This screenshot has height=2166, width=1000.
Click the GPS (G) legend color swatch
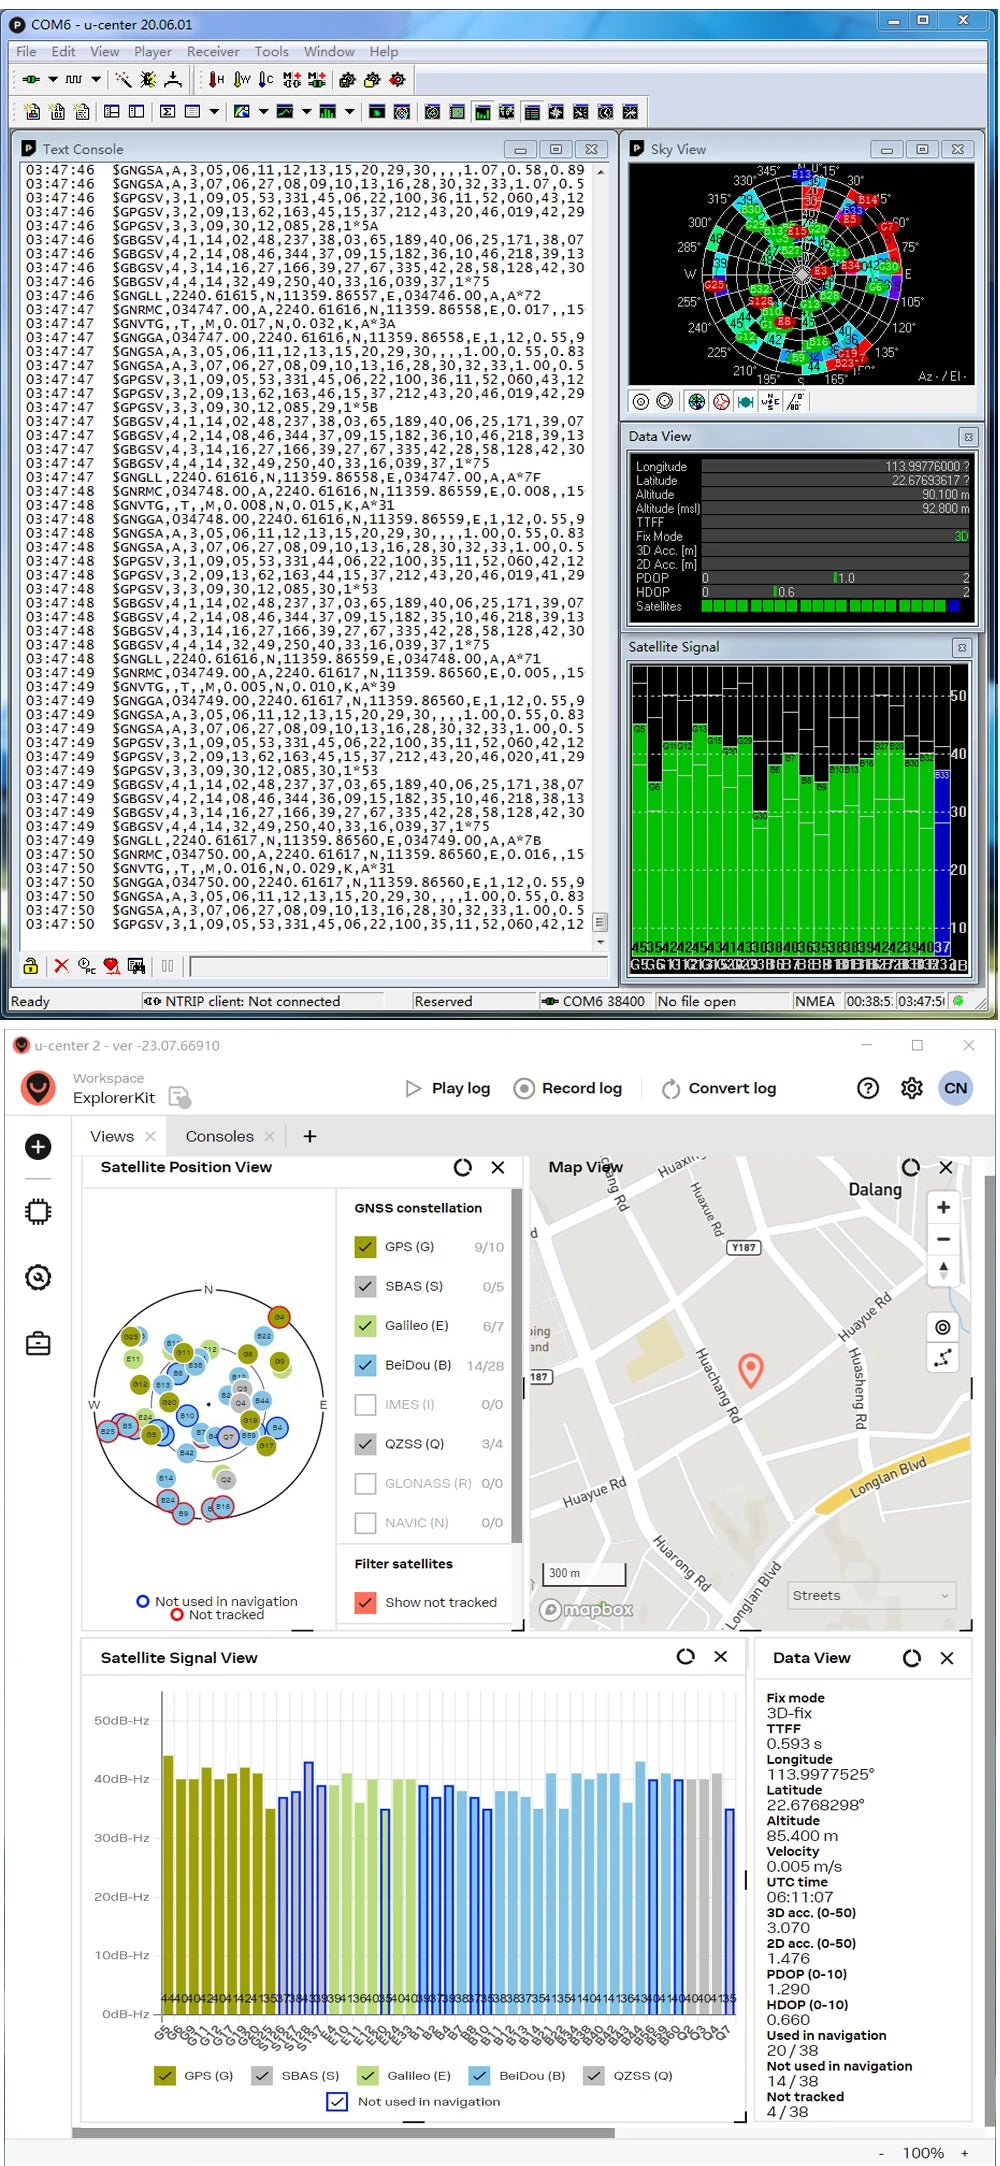165,2076
